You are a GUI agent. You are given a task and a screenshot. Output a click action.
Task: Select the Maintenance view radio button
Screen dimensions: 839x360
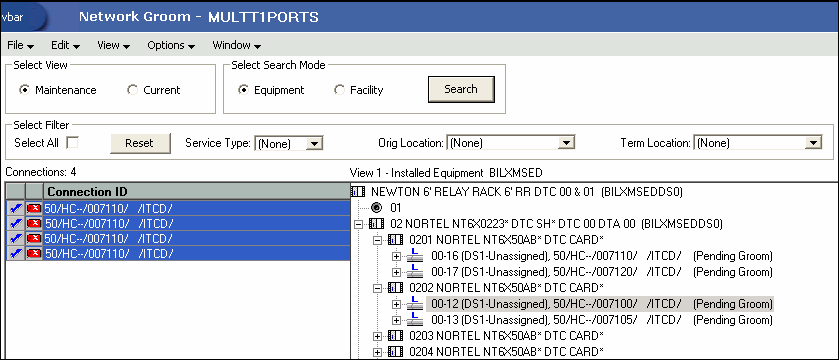point(24,90)
